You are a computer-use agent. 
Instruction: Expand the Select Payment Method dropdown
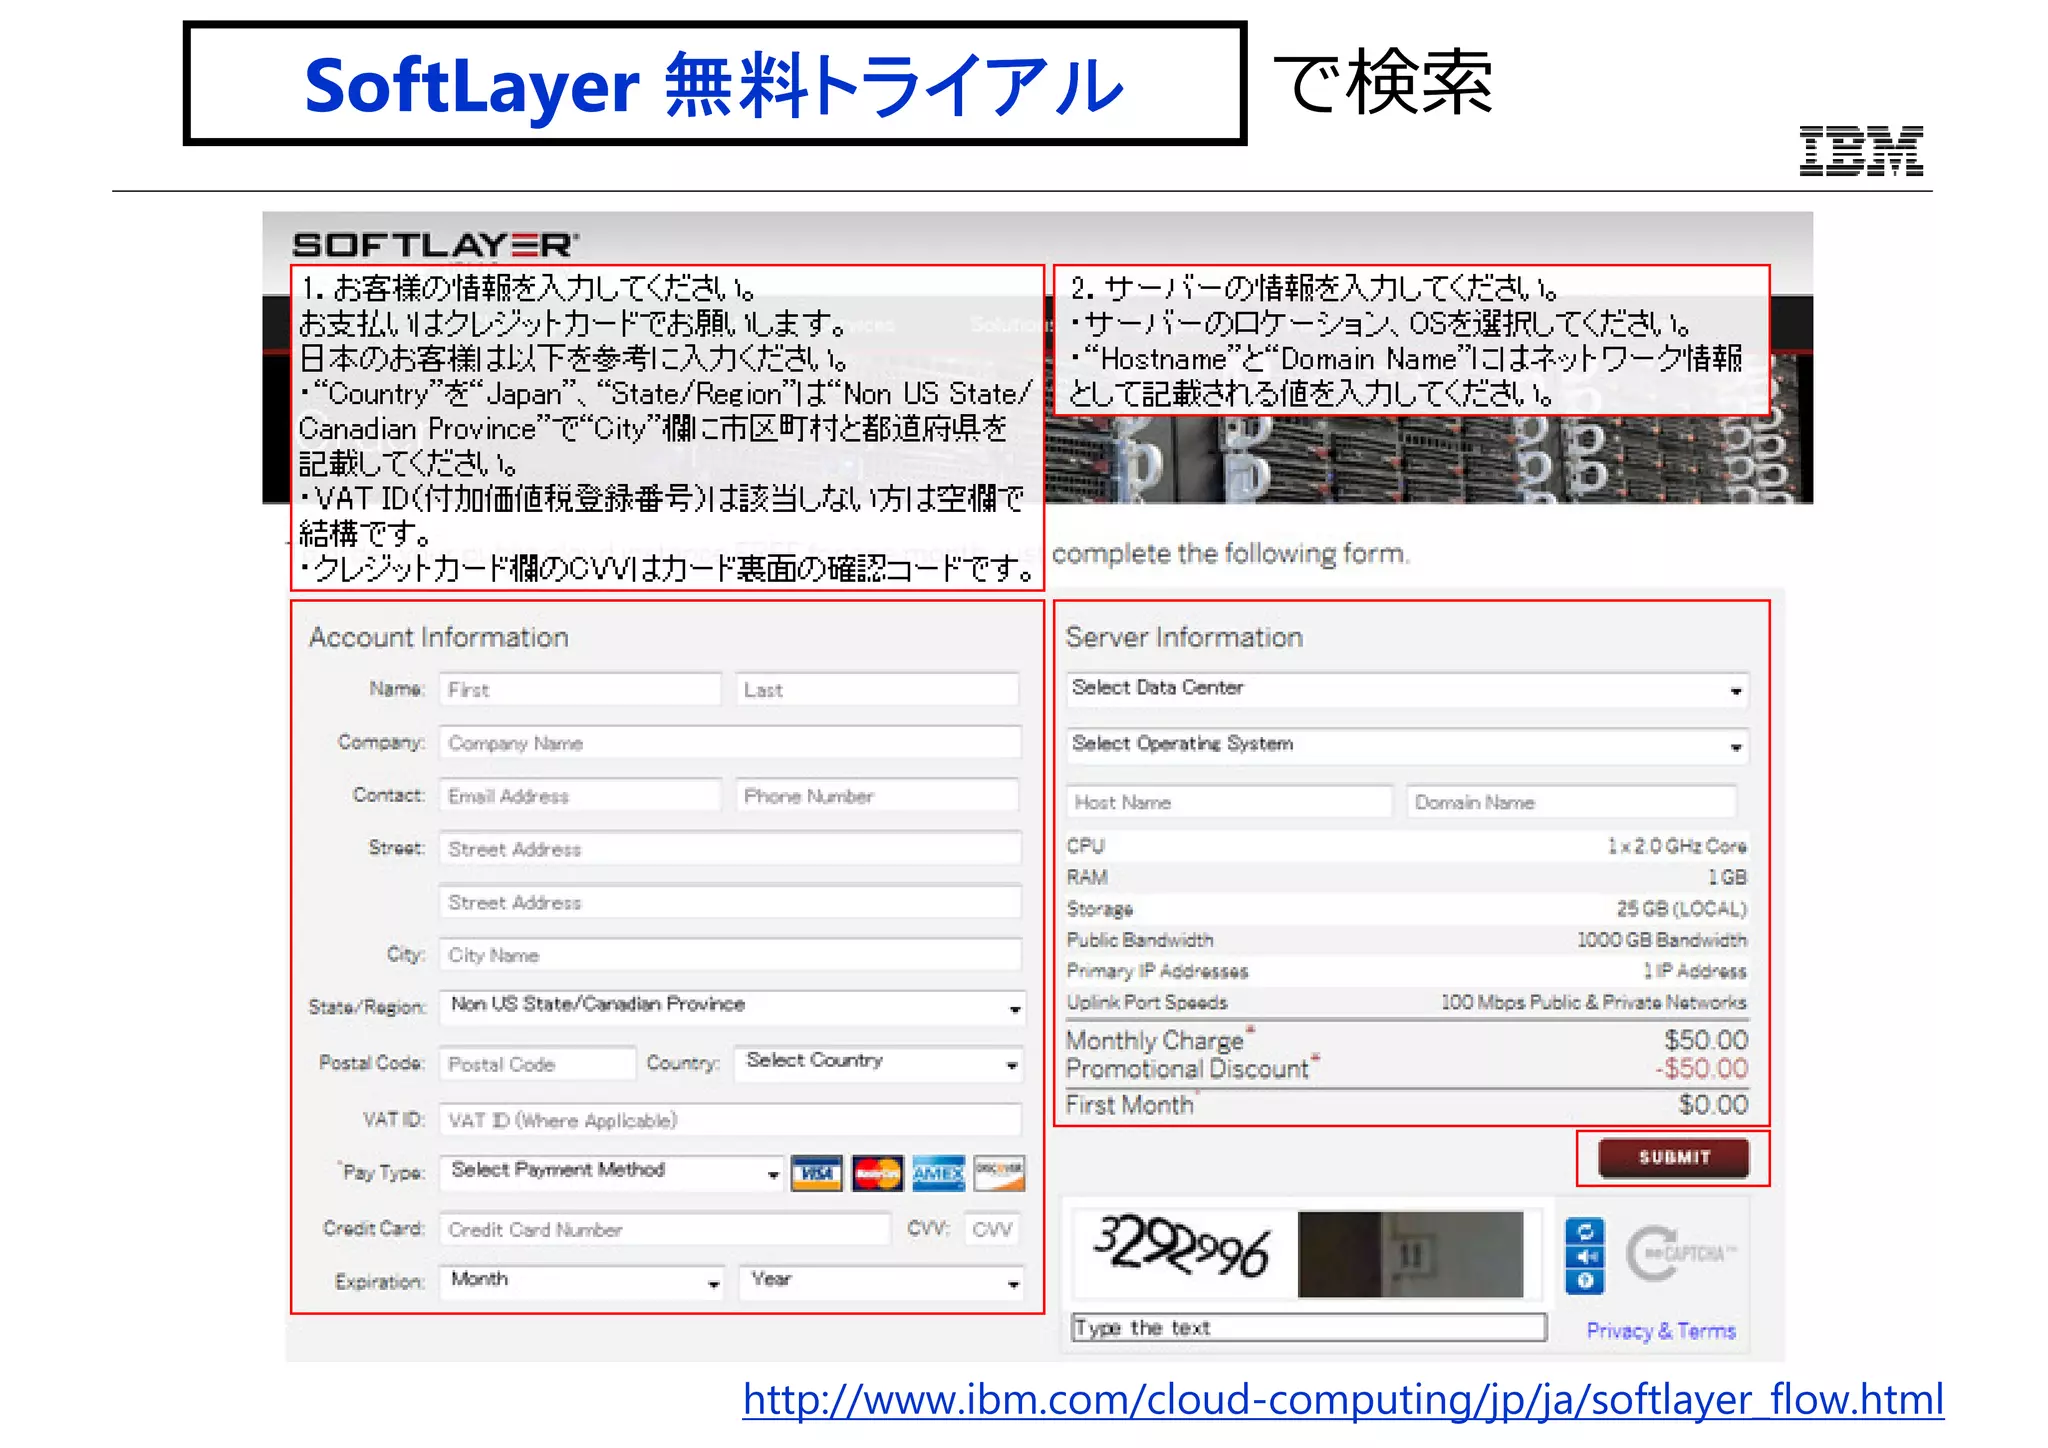(612, 1171)
